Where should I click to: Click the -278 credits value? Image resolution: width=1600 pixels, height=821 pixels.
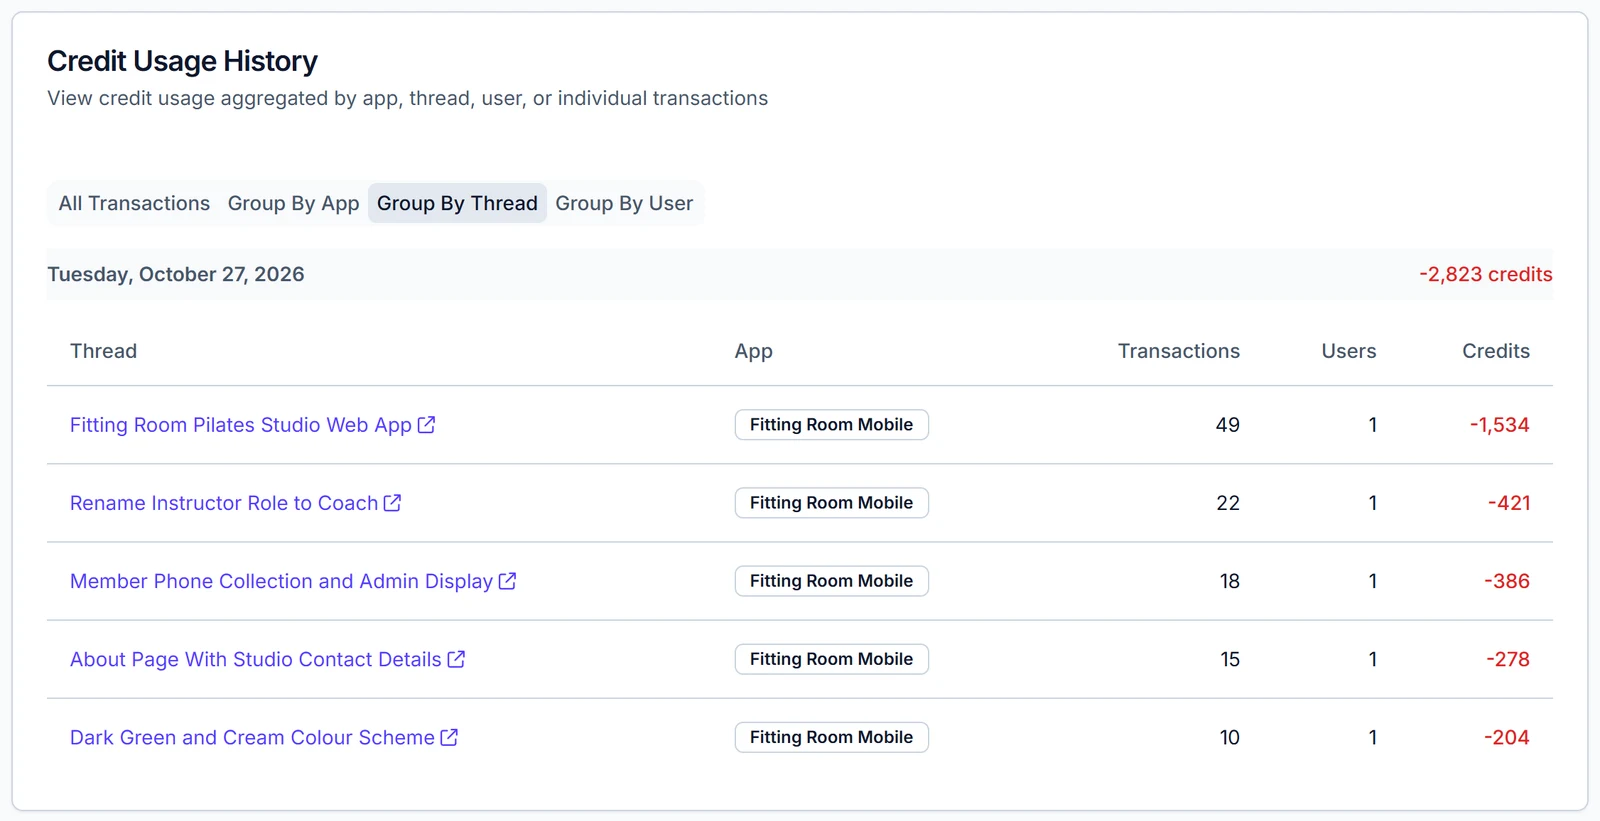pyautogui.click(x=1508, y=659)
